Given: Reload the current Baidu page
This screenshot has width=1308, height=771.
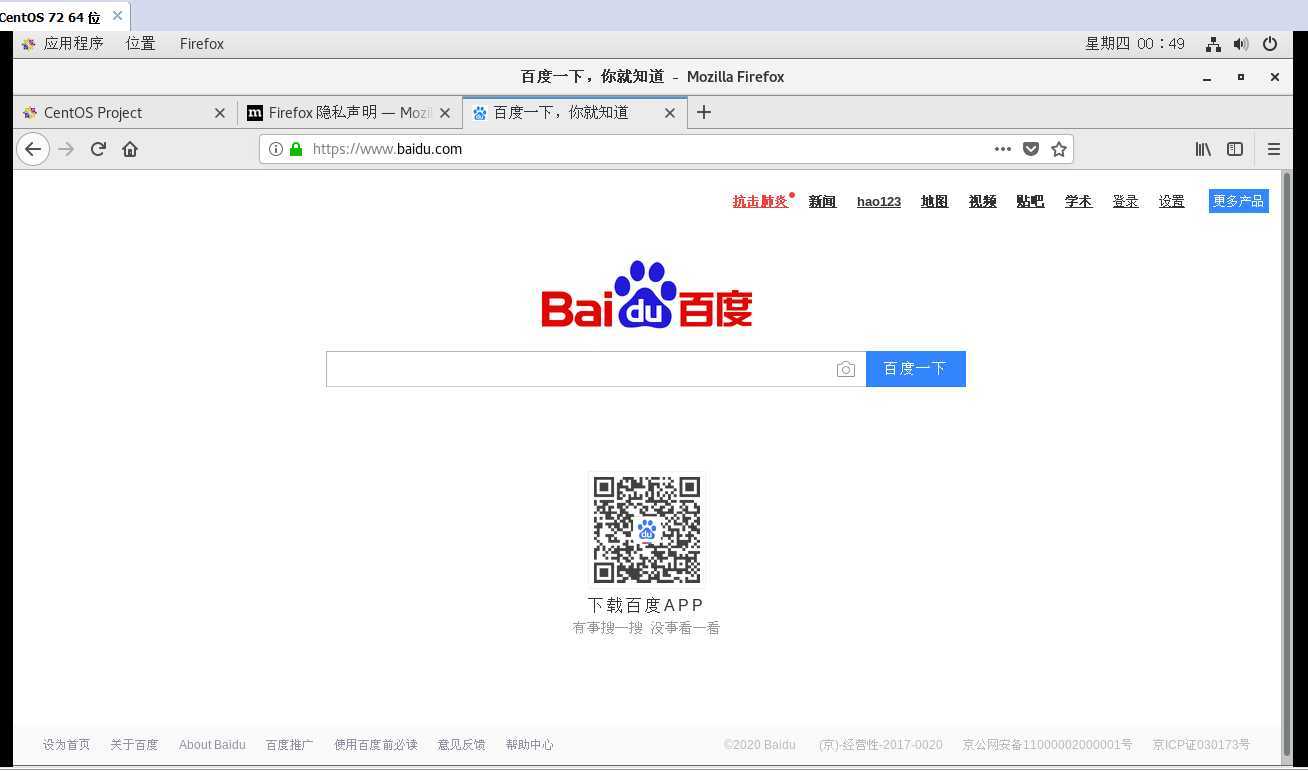Looking at the screenshot, I should pos(98,149).
